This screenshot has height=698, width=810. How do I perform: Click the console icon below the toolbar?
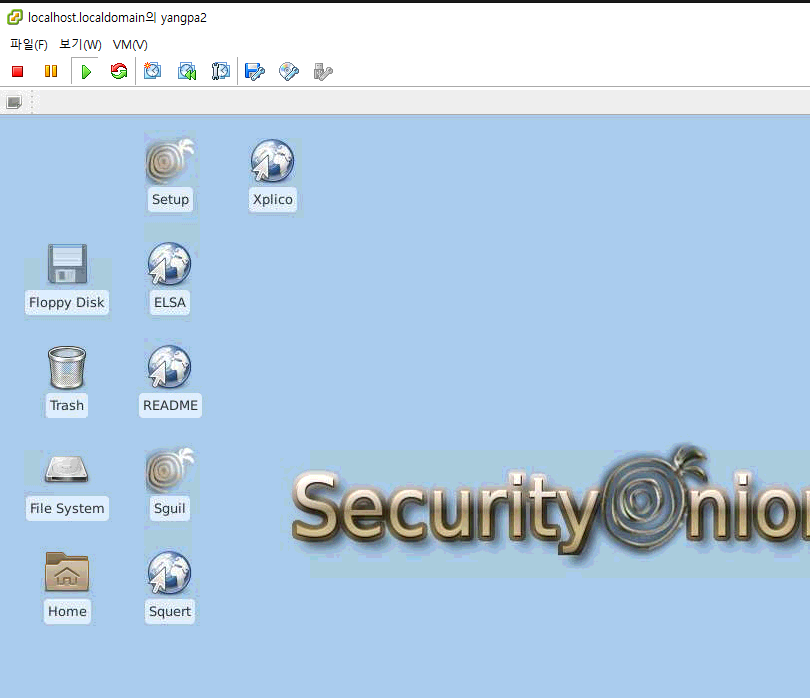tap(14, 102)
